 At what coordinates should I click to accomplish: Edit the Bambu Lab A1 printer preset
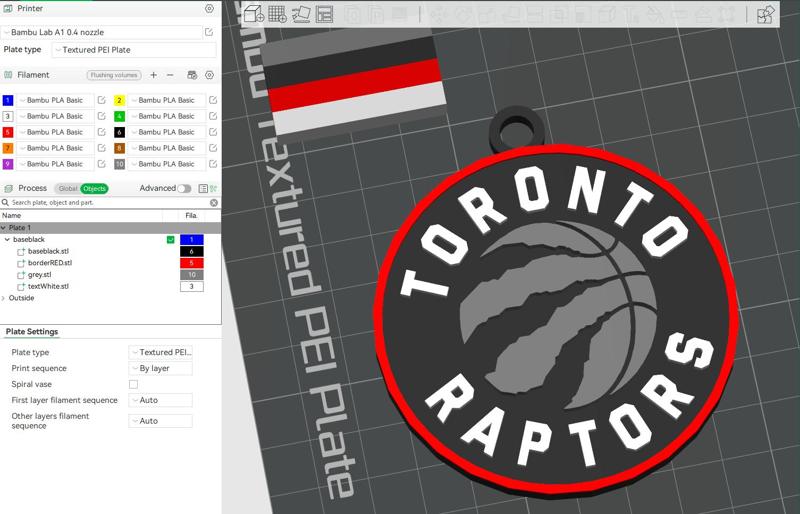coord(209,32)
